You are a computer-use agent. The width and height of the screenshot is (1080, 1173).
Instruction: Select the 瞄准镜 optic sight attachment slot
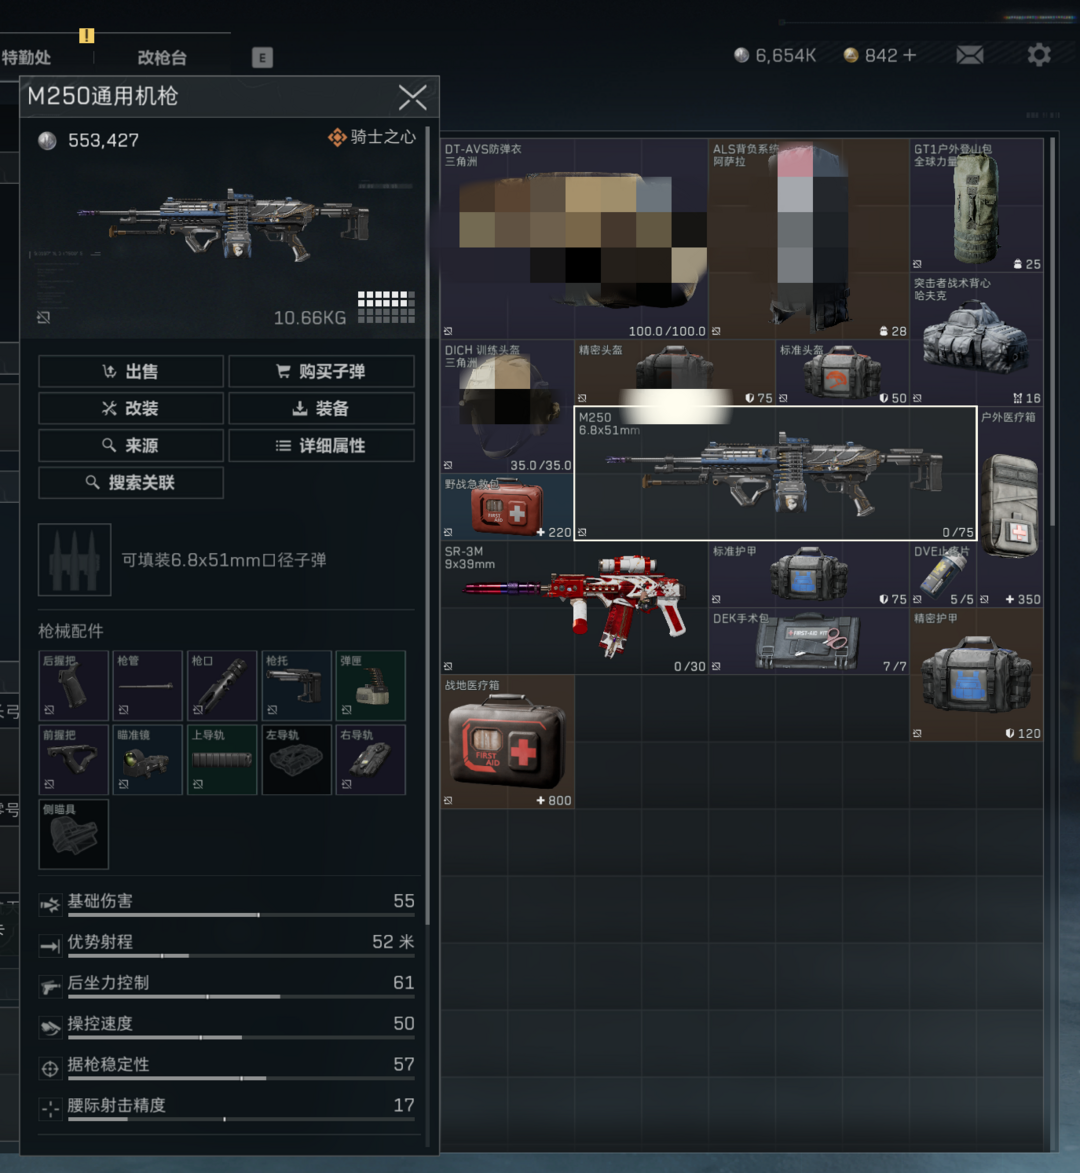[x=147, y=760]
